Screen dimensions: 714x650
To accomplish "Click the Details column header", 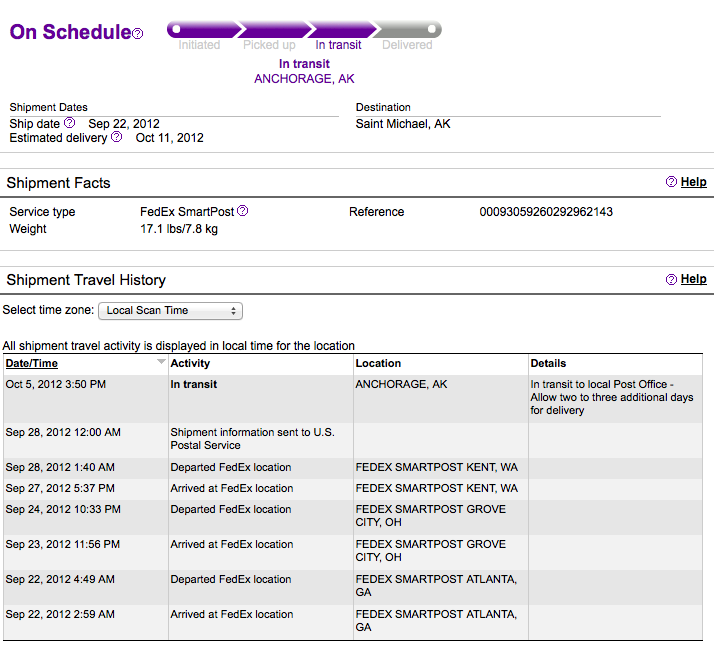I will tap(548, 363).
